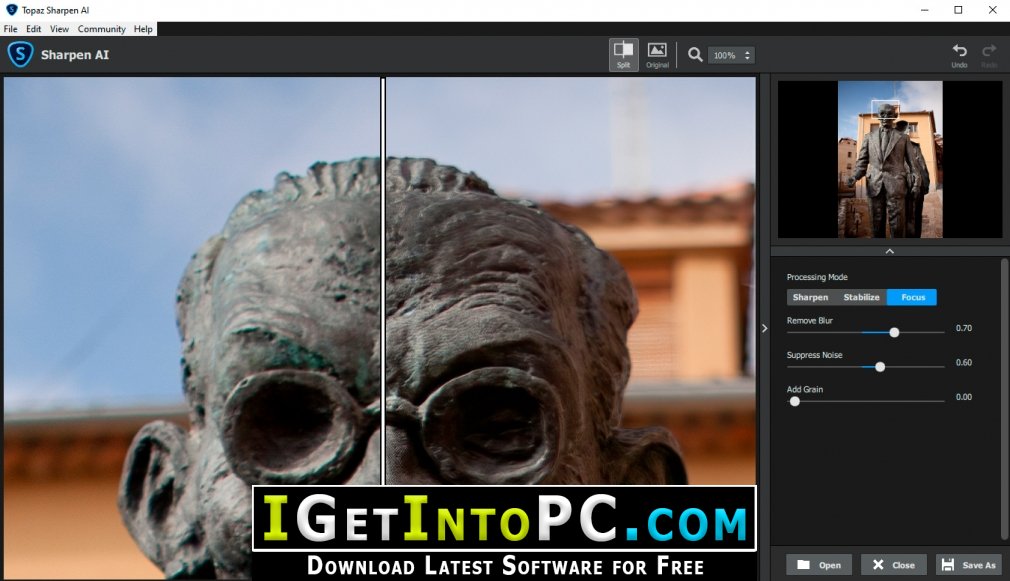1010x581 pixels.
Task: Click the Remove Blur slider handle
Action: pos(894,332)
